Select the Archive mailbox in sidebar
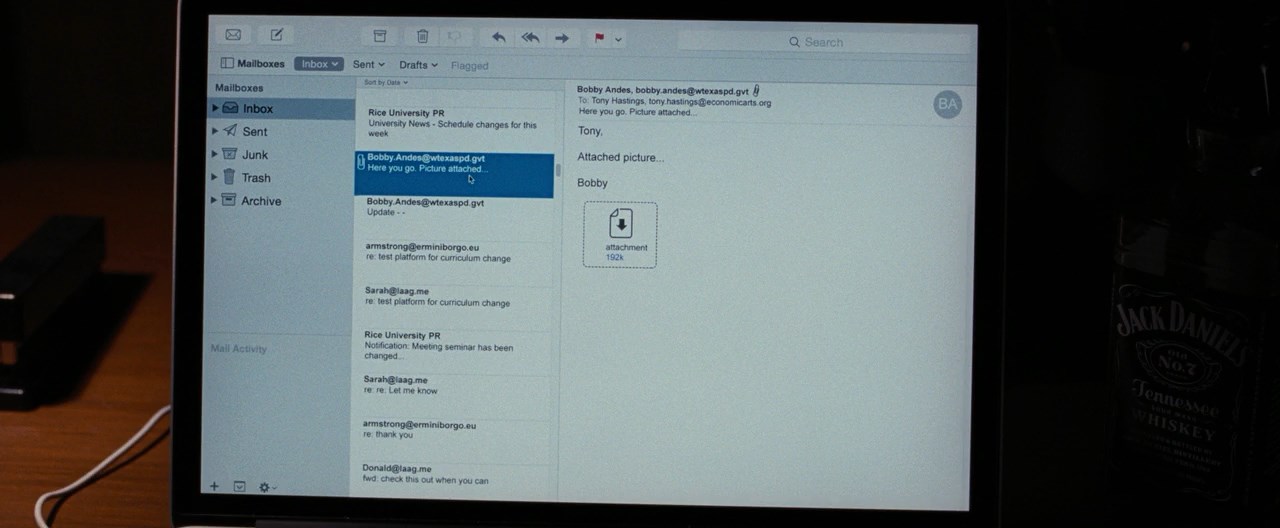Viewport: 1280px width, 528px height. [260, 201]
